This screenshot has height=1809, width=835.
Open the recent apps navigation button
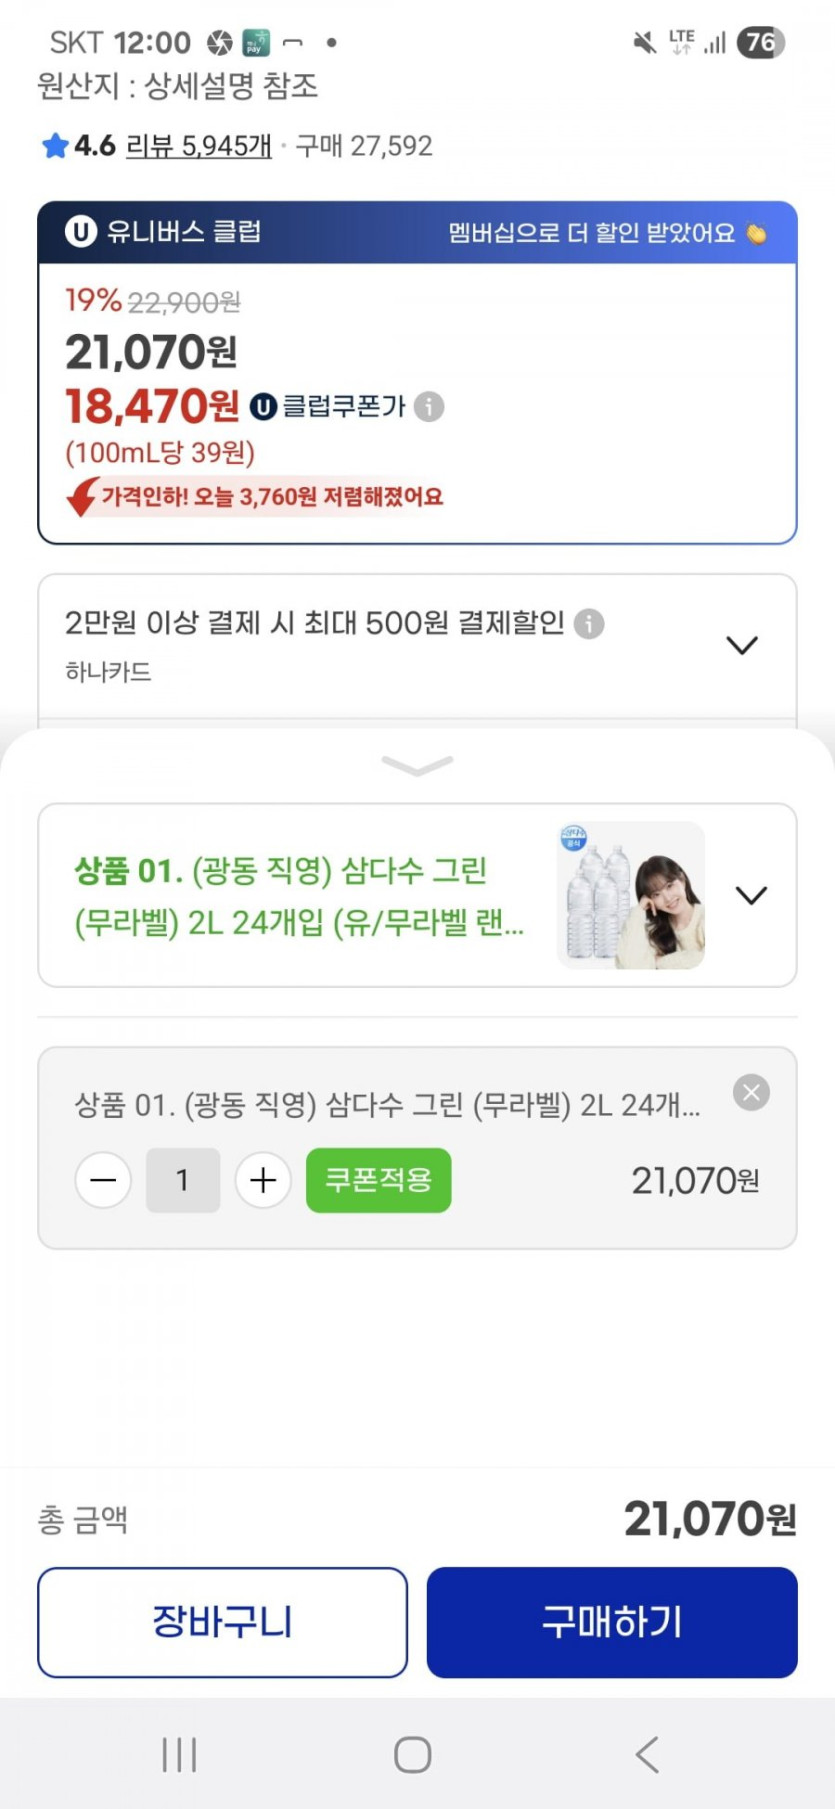pos(179,1754)
